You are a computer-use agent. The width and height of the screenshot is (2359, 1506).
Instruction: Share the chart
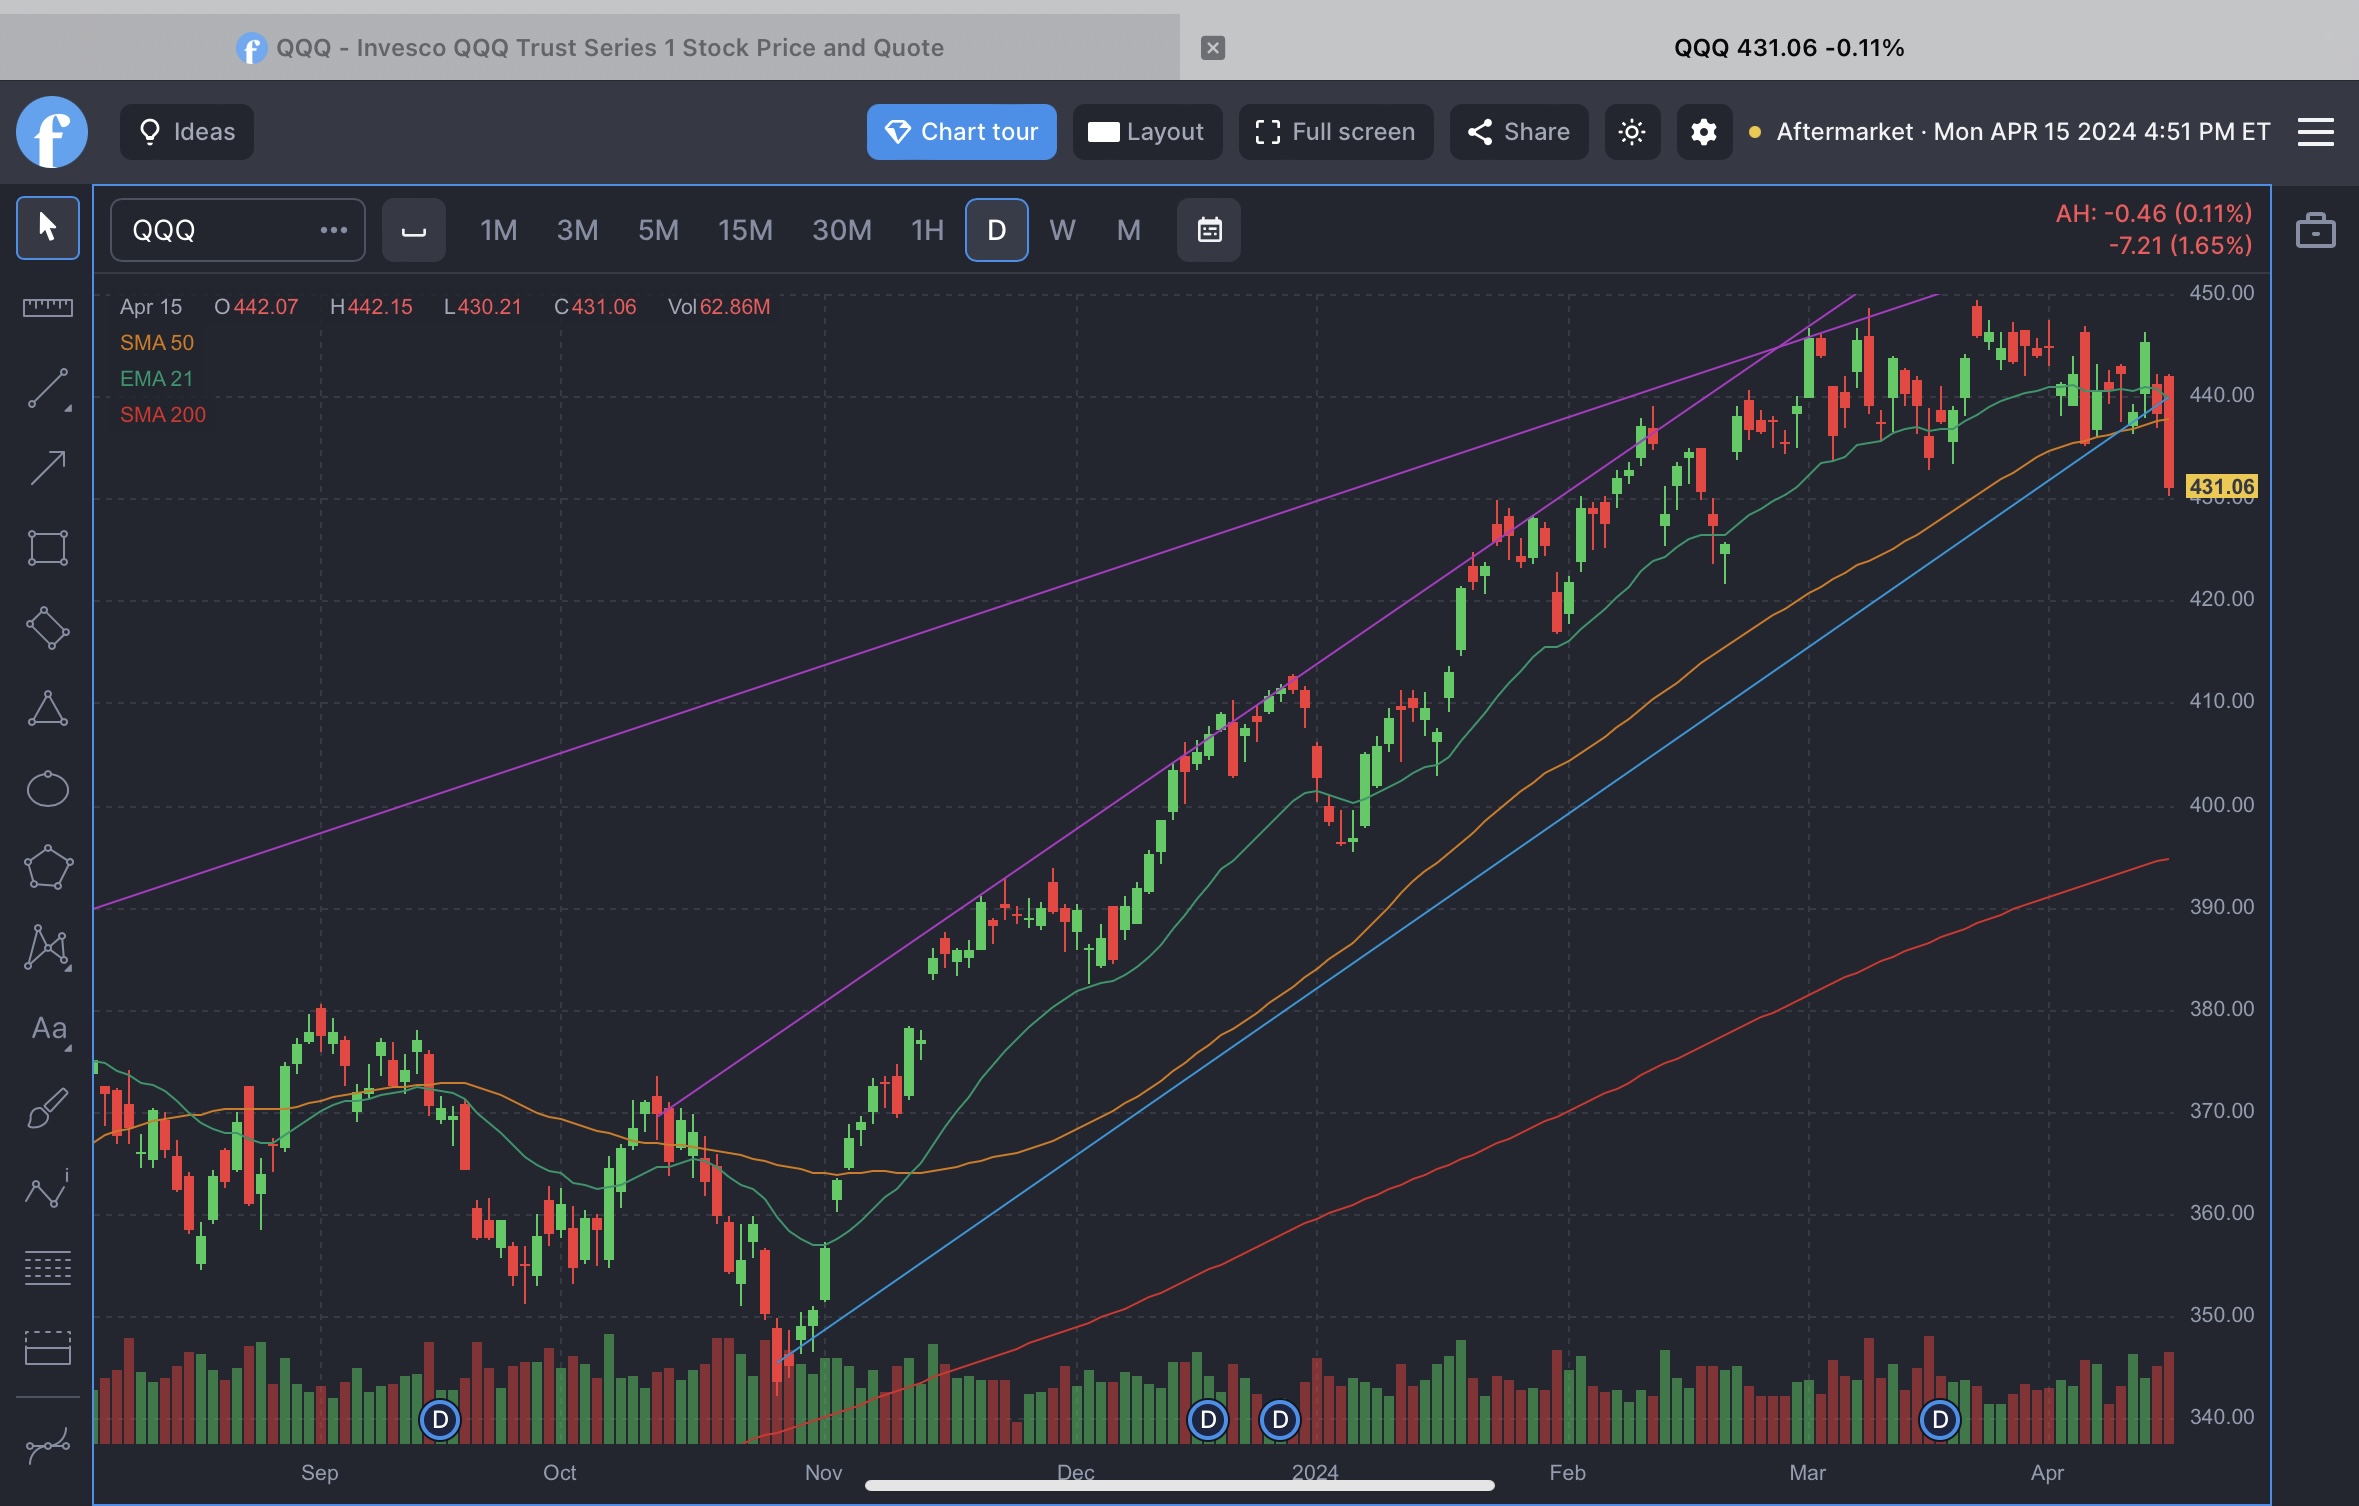click(x=1519, y=132)
